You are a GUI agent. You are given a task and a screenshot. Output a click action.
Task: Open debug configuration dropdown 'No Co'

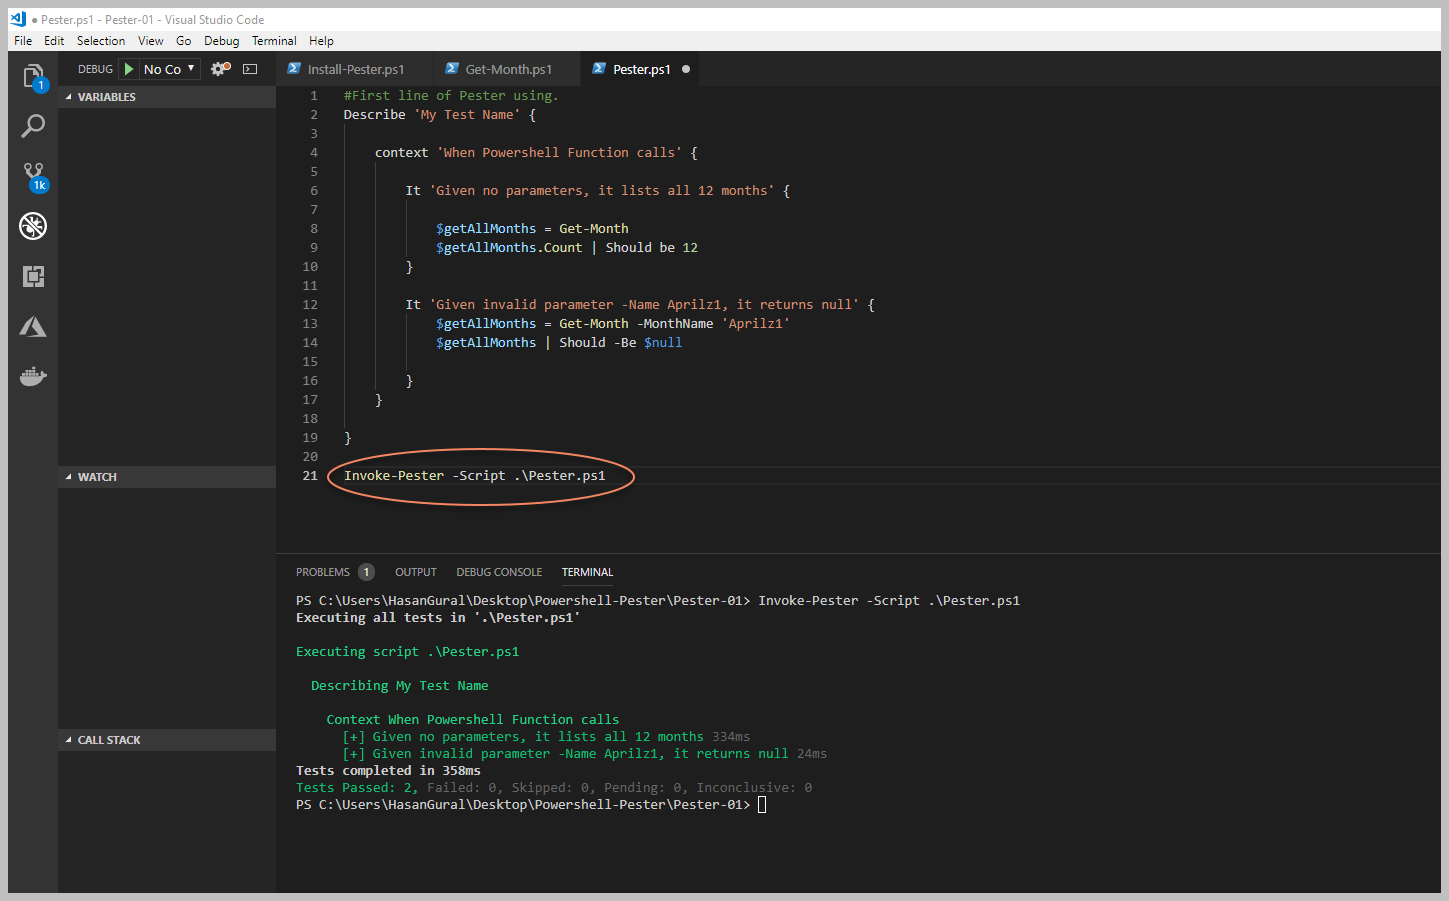point(169,69)
